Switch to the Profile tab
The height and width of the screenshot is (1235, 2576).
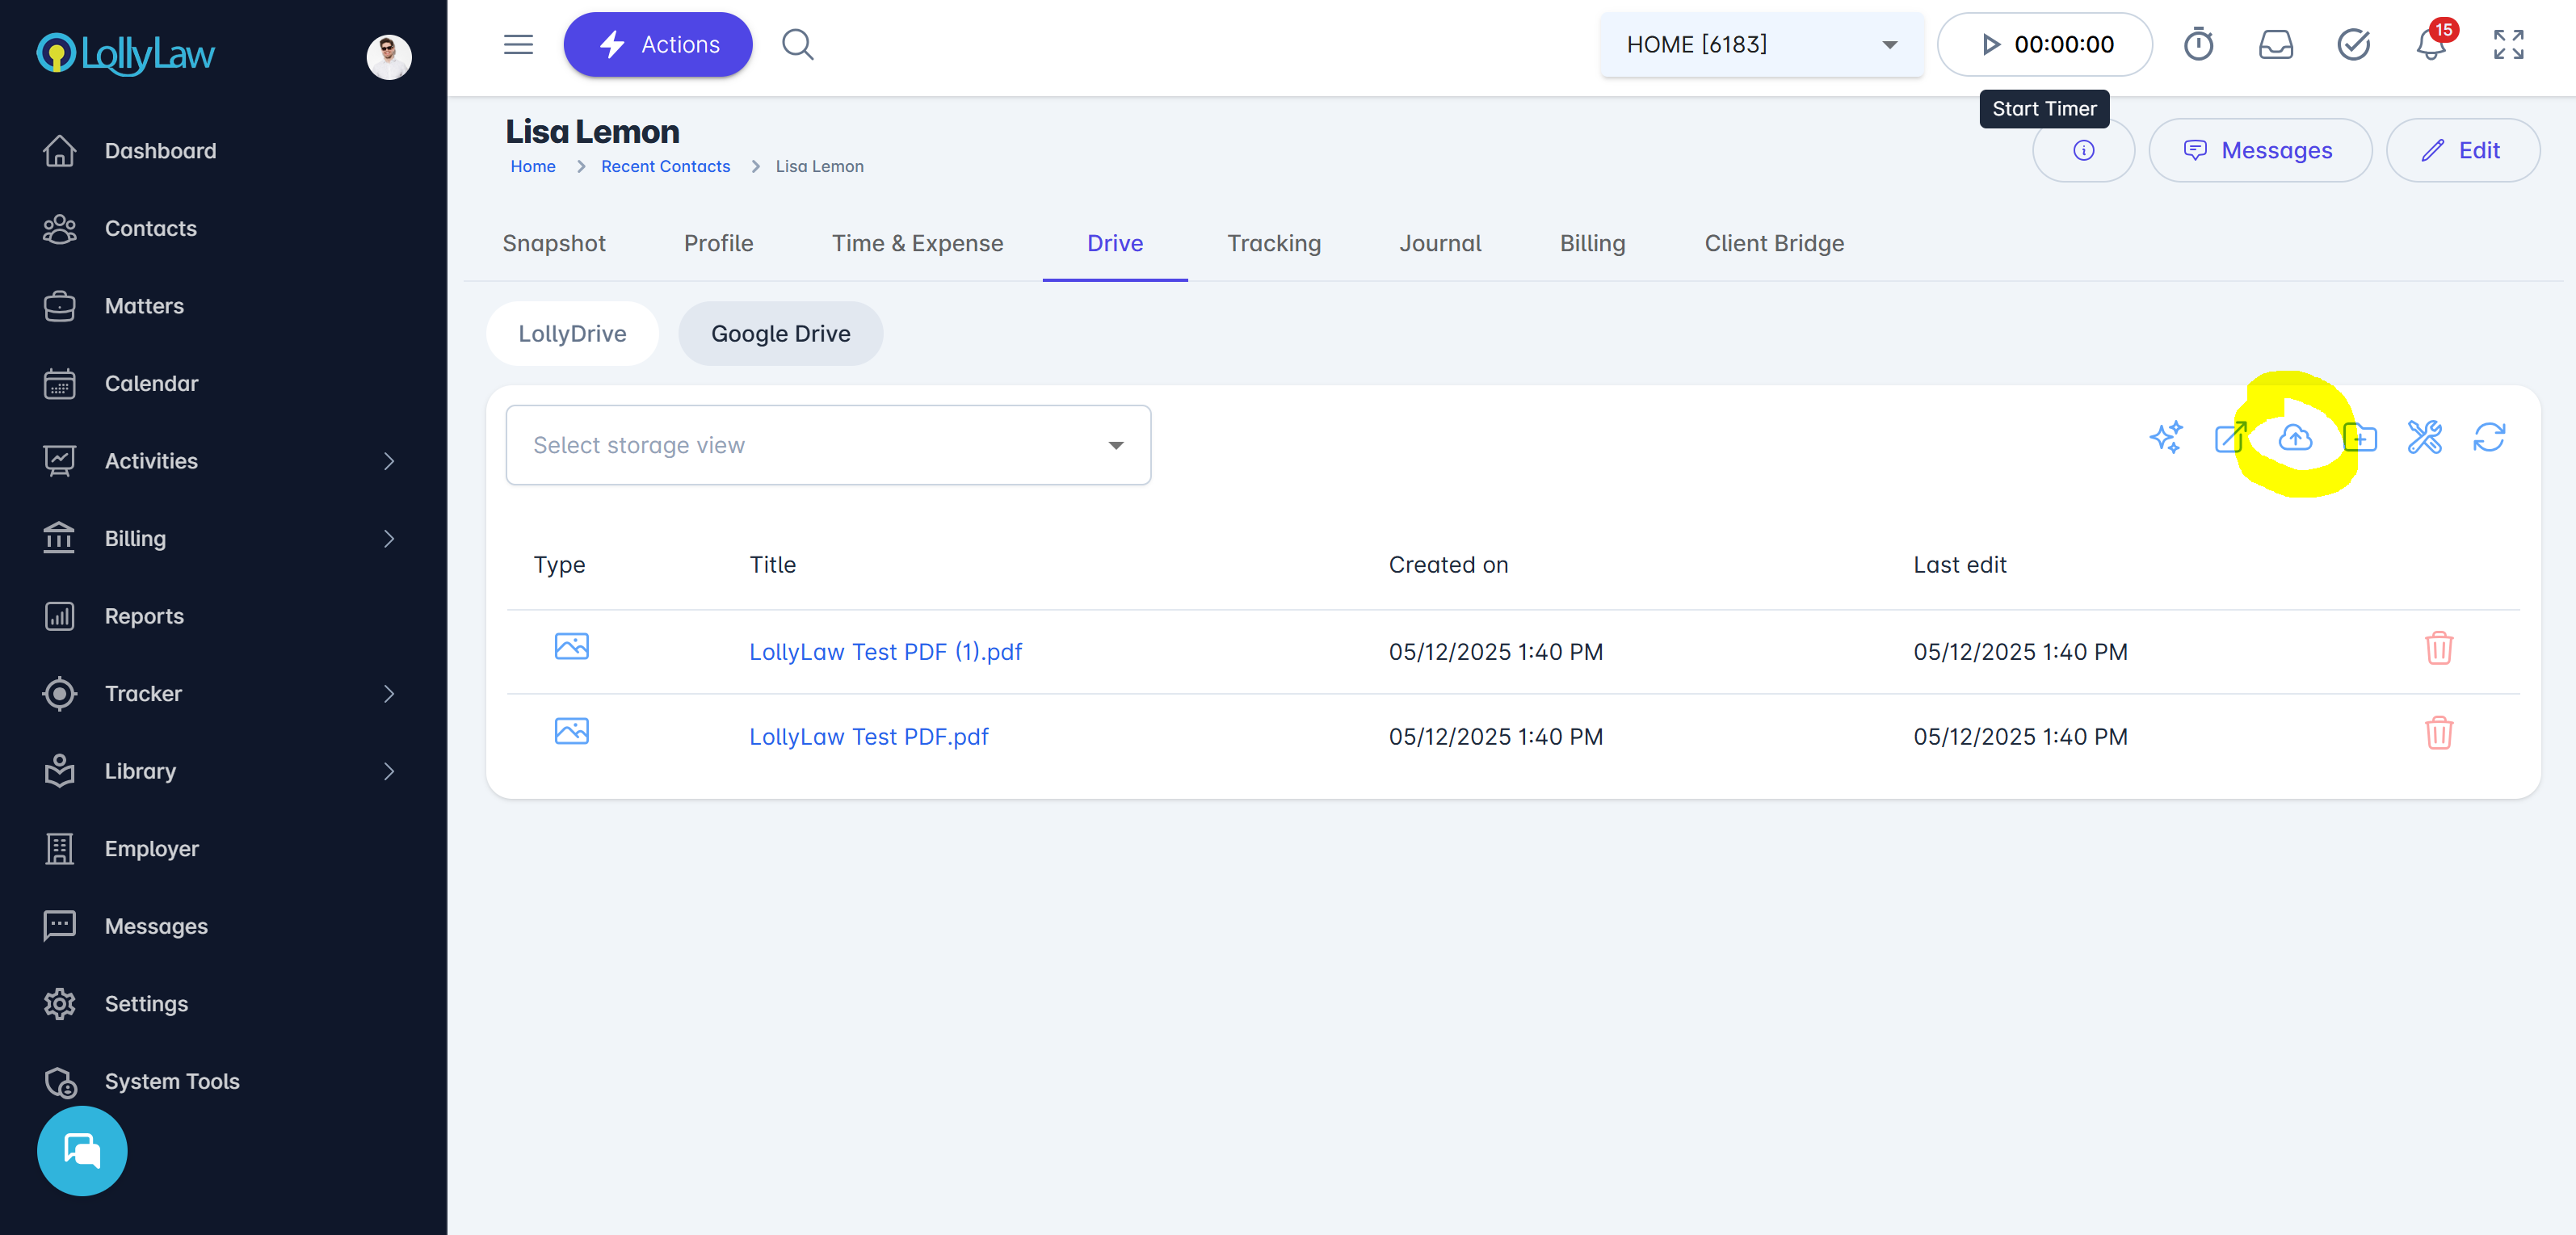pos(718,243)
